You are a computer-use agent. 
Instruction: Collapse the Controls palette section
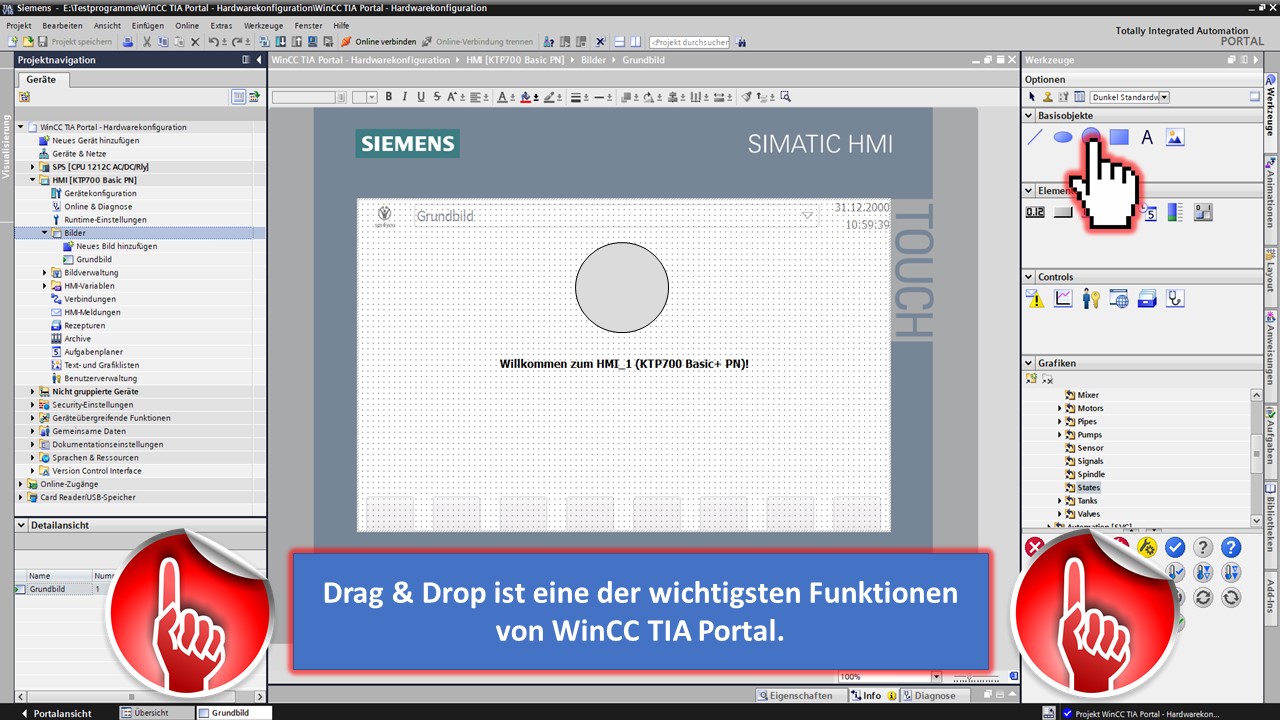click(x=1028, y=277)
